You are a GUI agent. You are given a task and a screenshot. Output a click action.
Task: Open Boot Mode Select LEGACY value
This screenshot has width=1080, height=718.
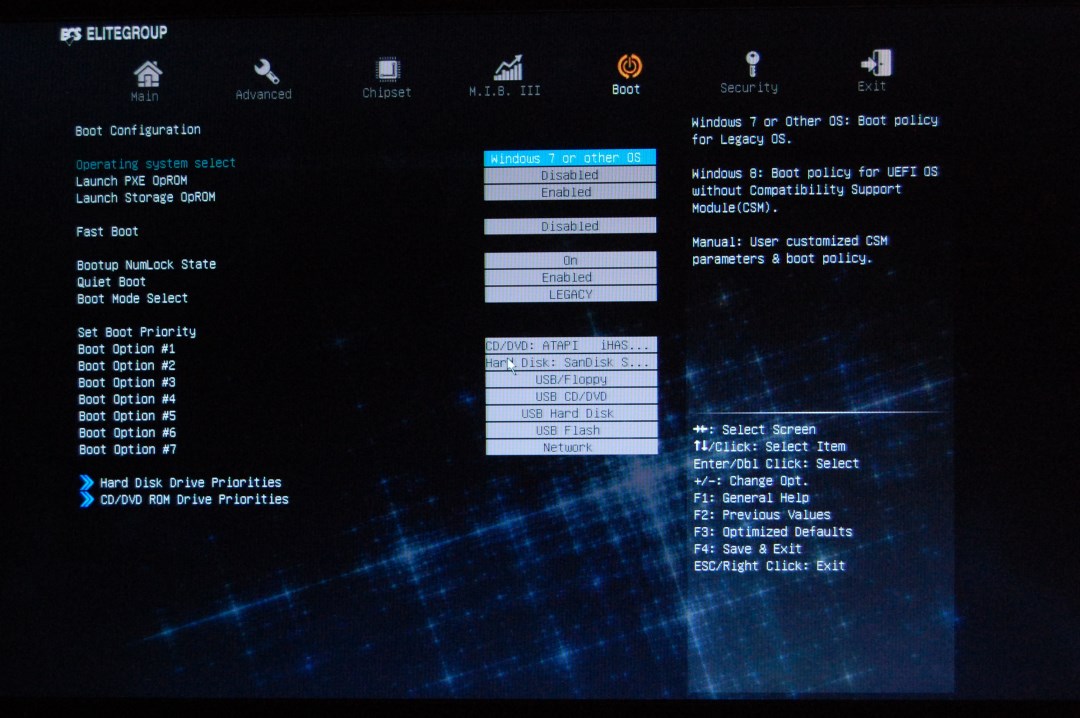(x=571, y=294)
